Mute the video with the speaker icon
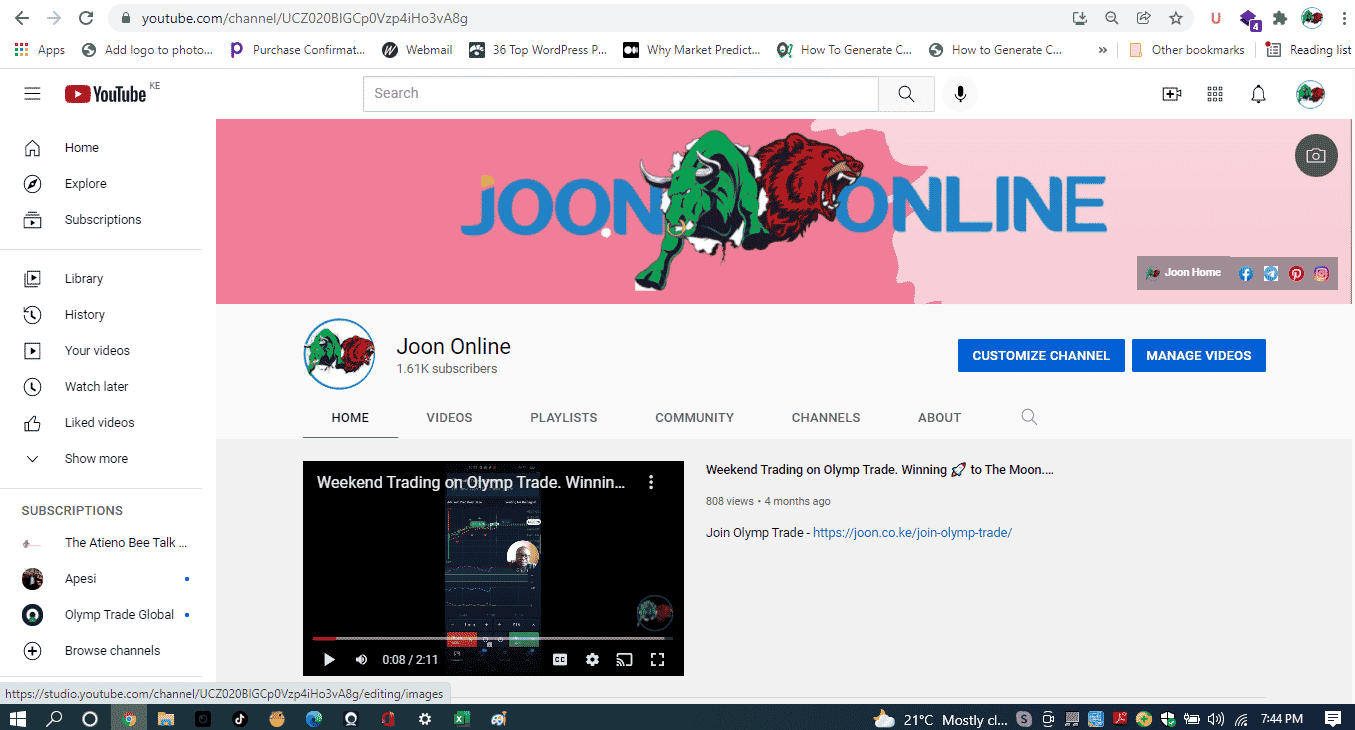 tap(361, 659)
